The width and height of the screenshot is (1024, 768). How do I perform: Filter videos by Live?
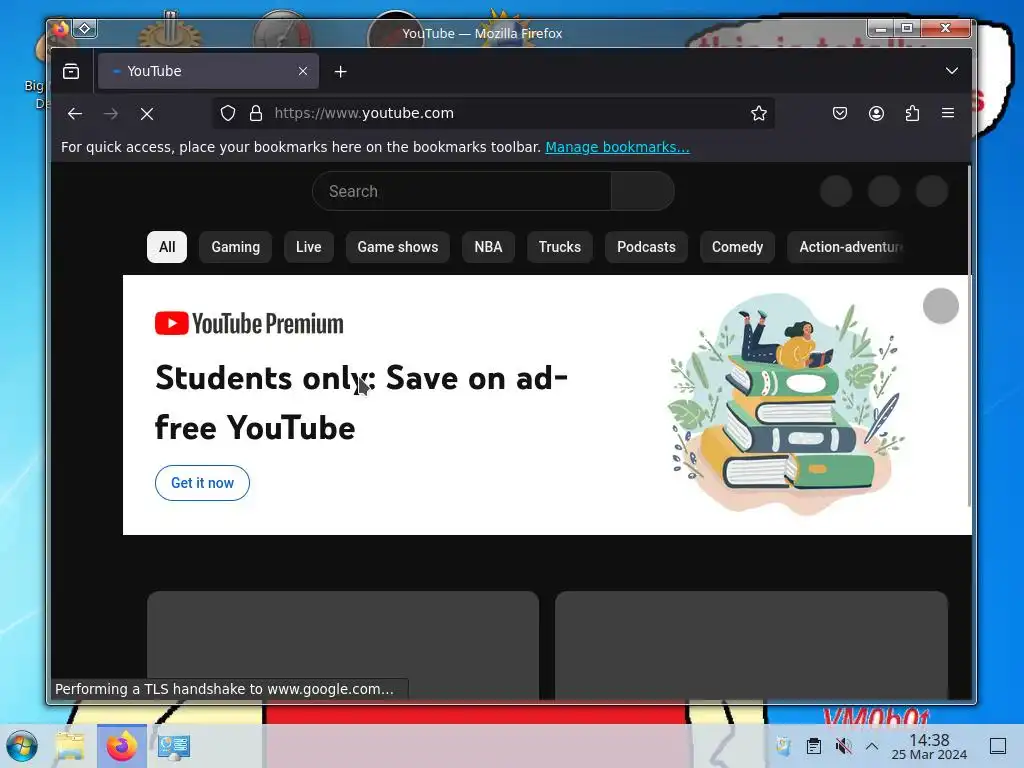308,247
